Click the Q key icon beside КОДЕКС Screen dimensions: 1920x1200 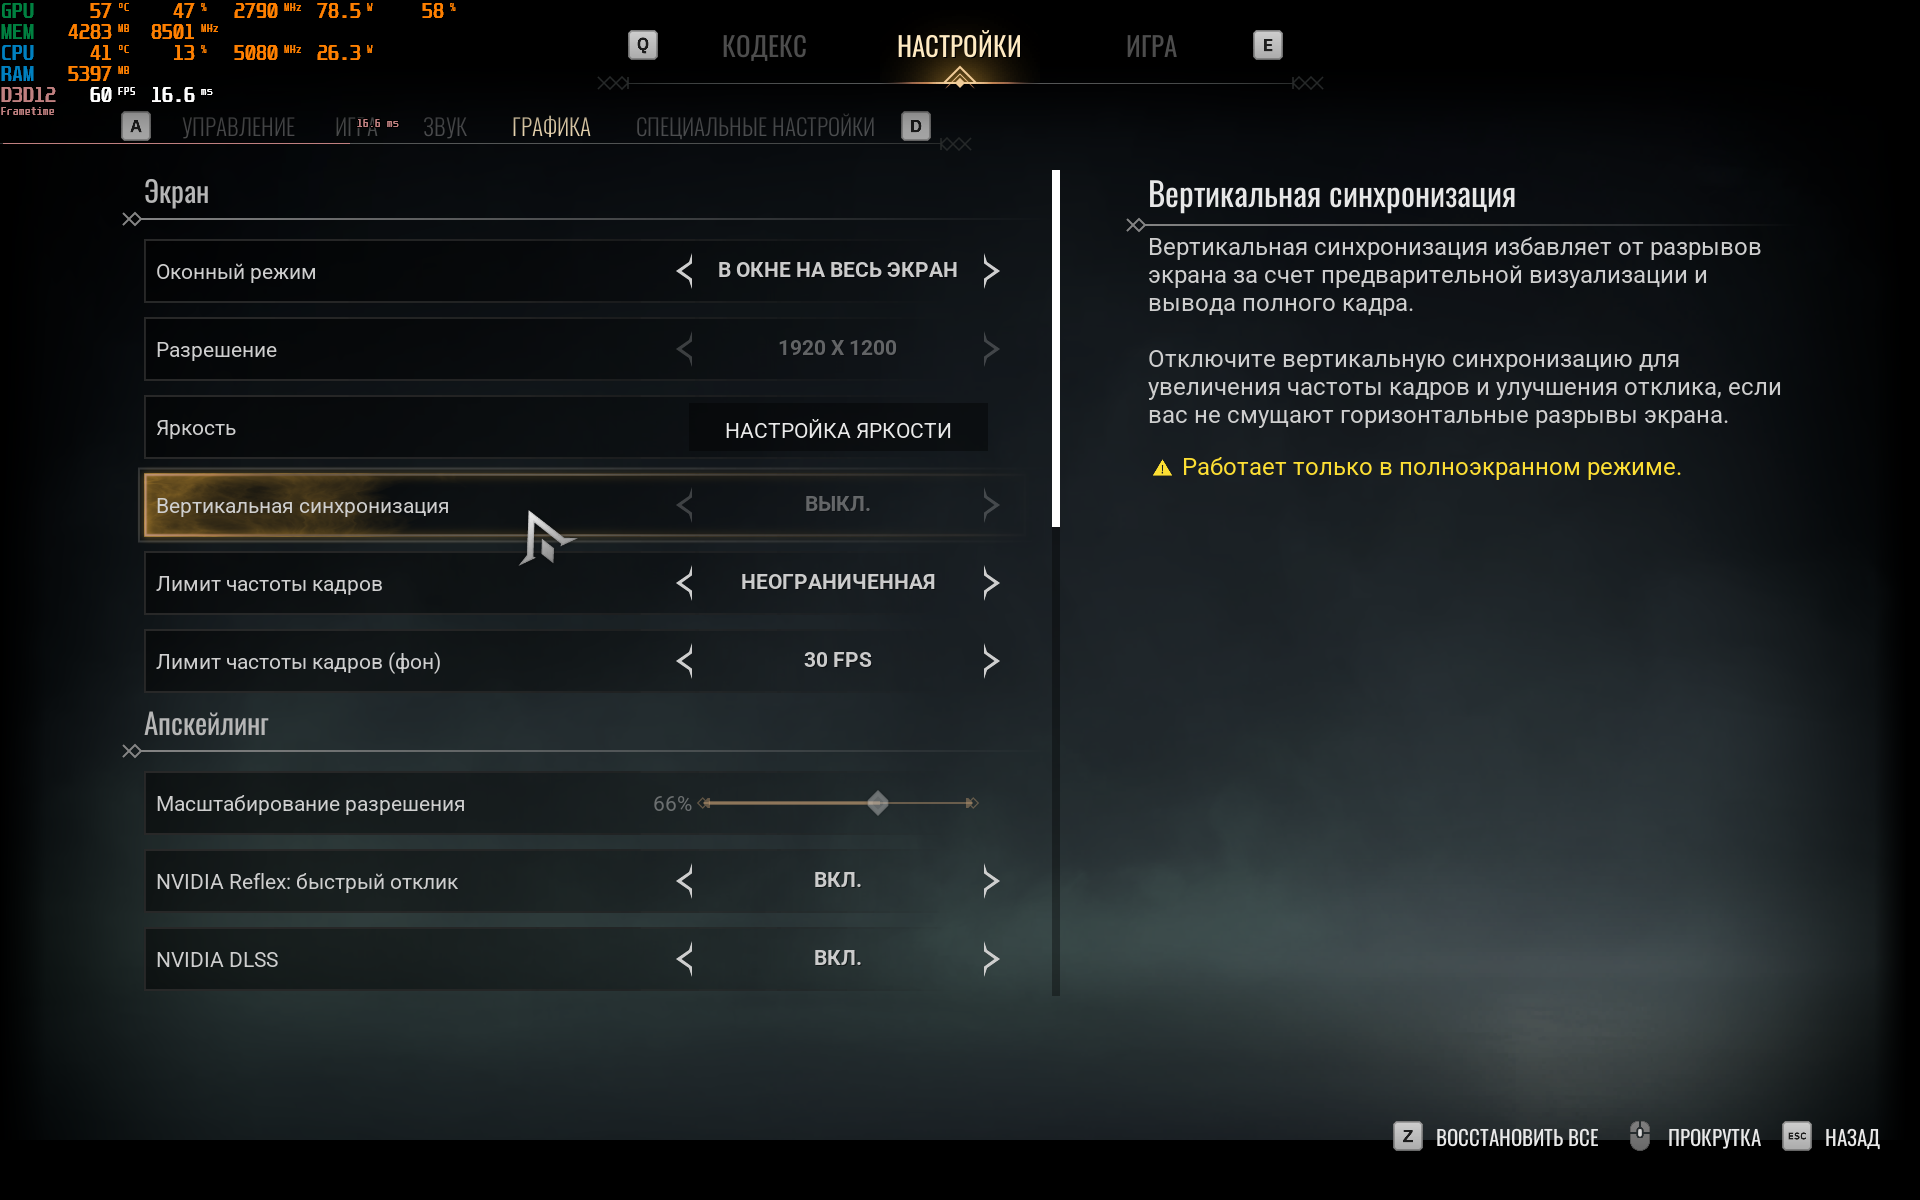pos(643,45)
